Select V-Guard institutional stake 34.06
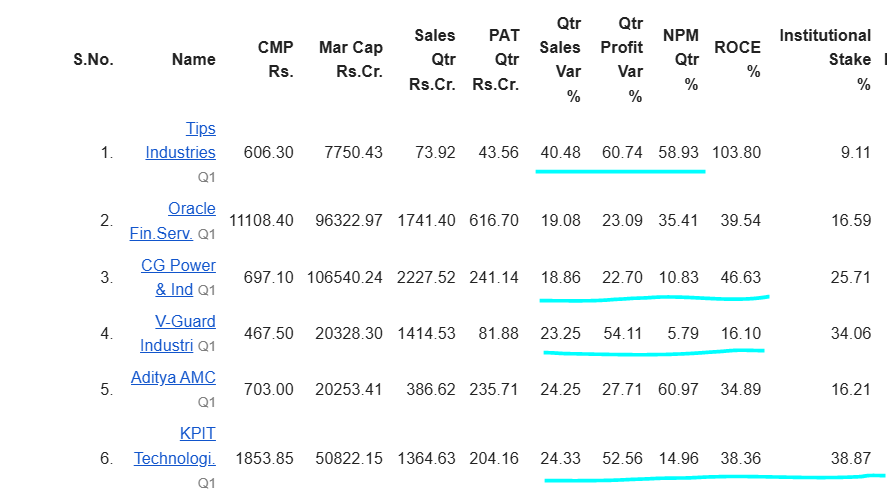Image resolution: width=887 pixels, height=502 pixels. tap(850, 334)
